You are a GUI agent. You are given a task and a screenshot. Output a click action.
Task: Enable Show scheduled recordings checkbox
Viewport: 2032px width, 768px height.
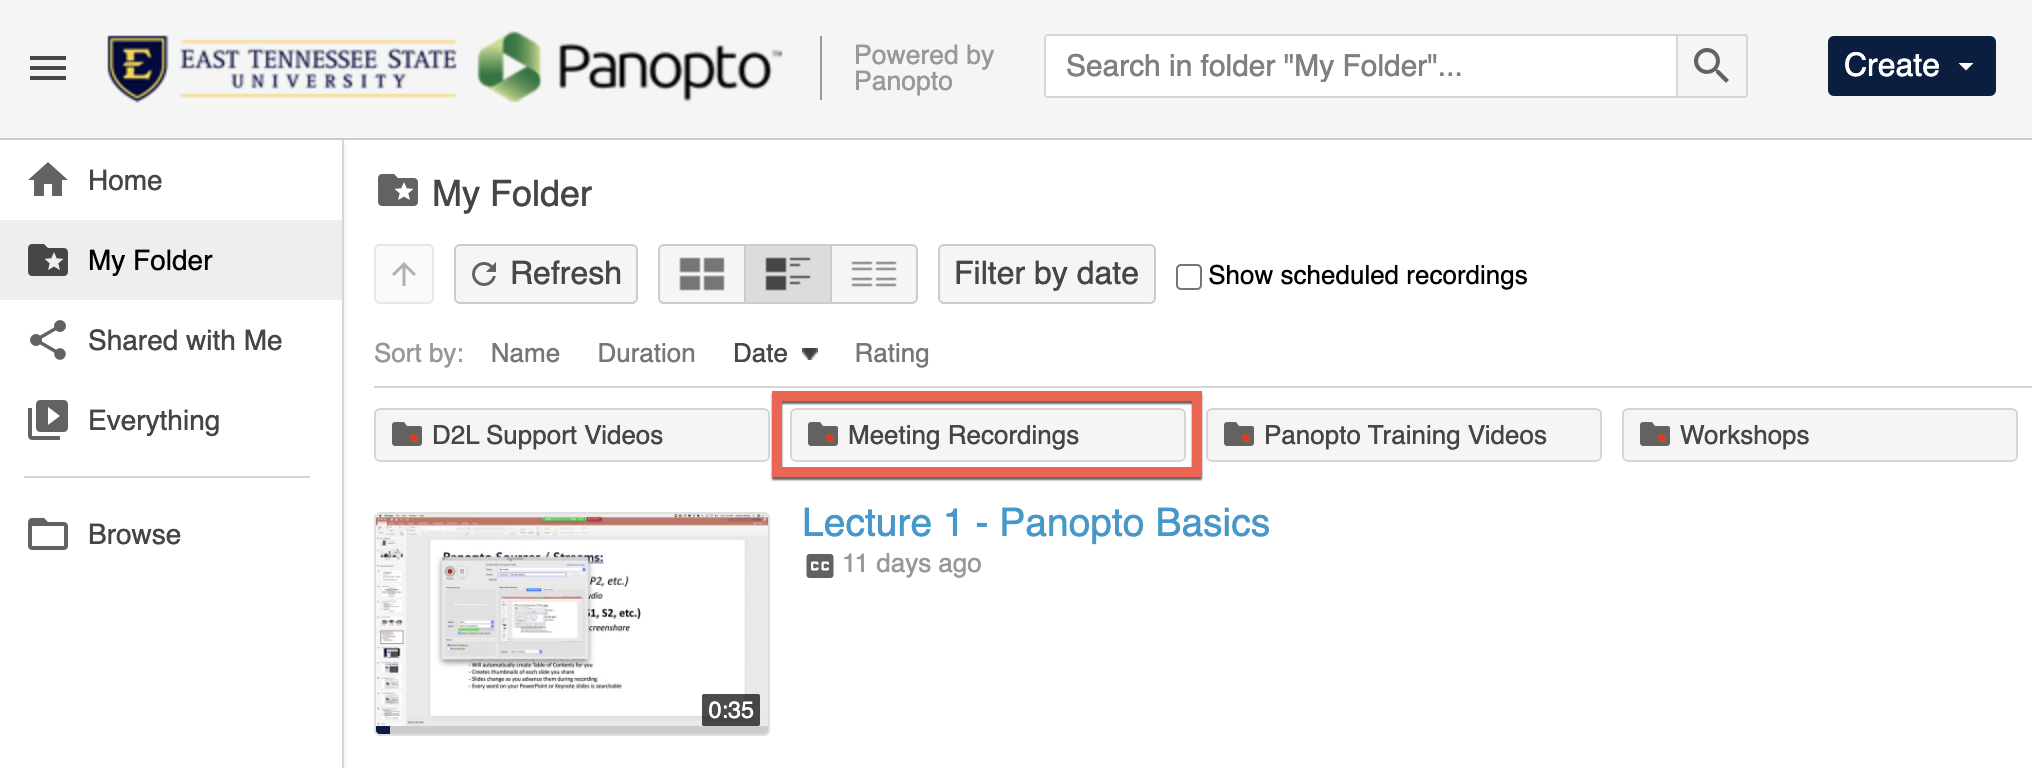1189,276
